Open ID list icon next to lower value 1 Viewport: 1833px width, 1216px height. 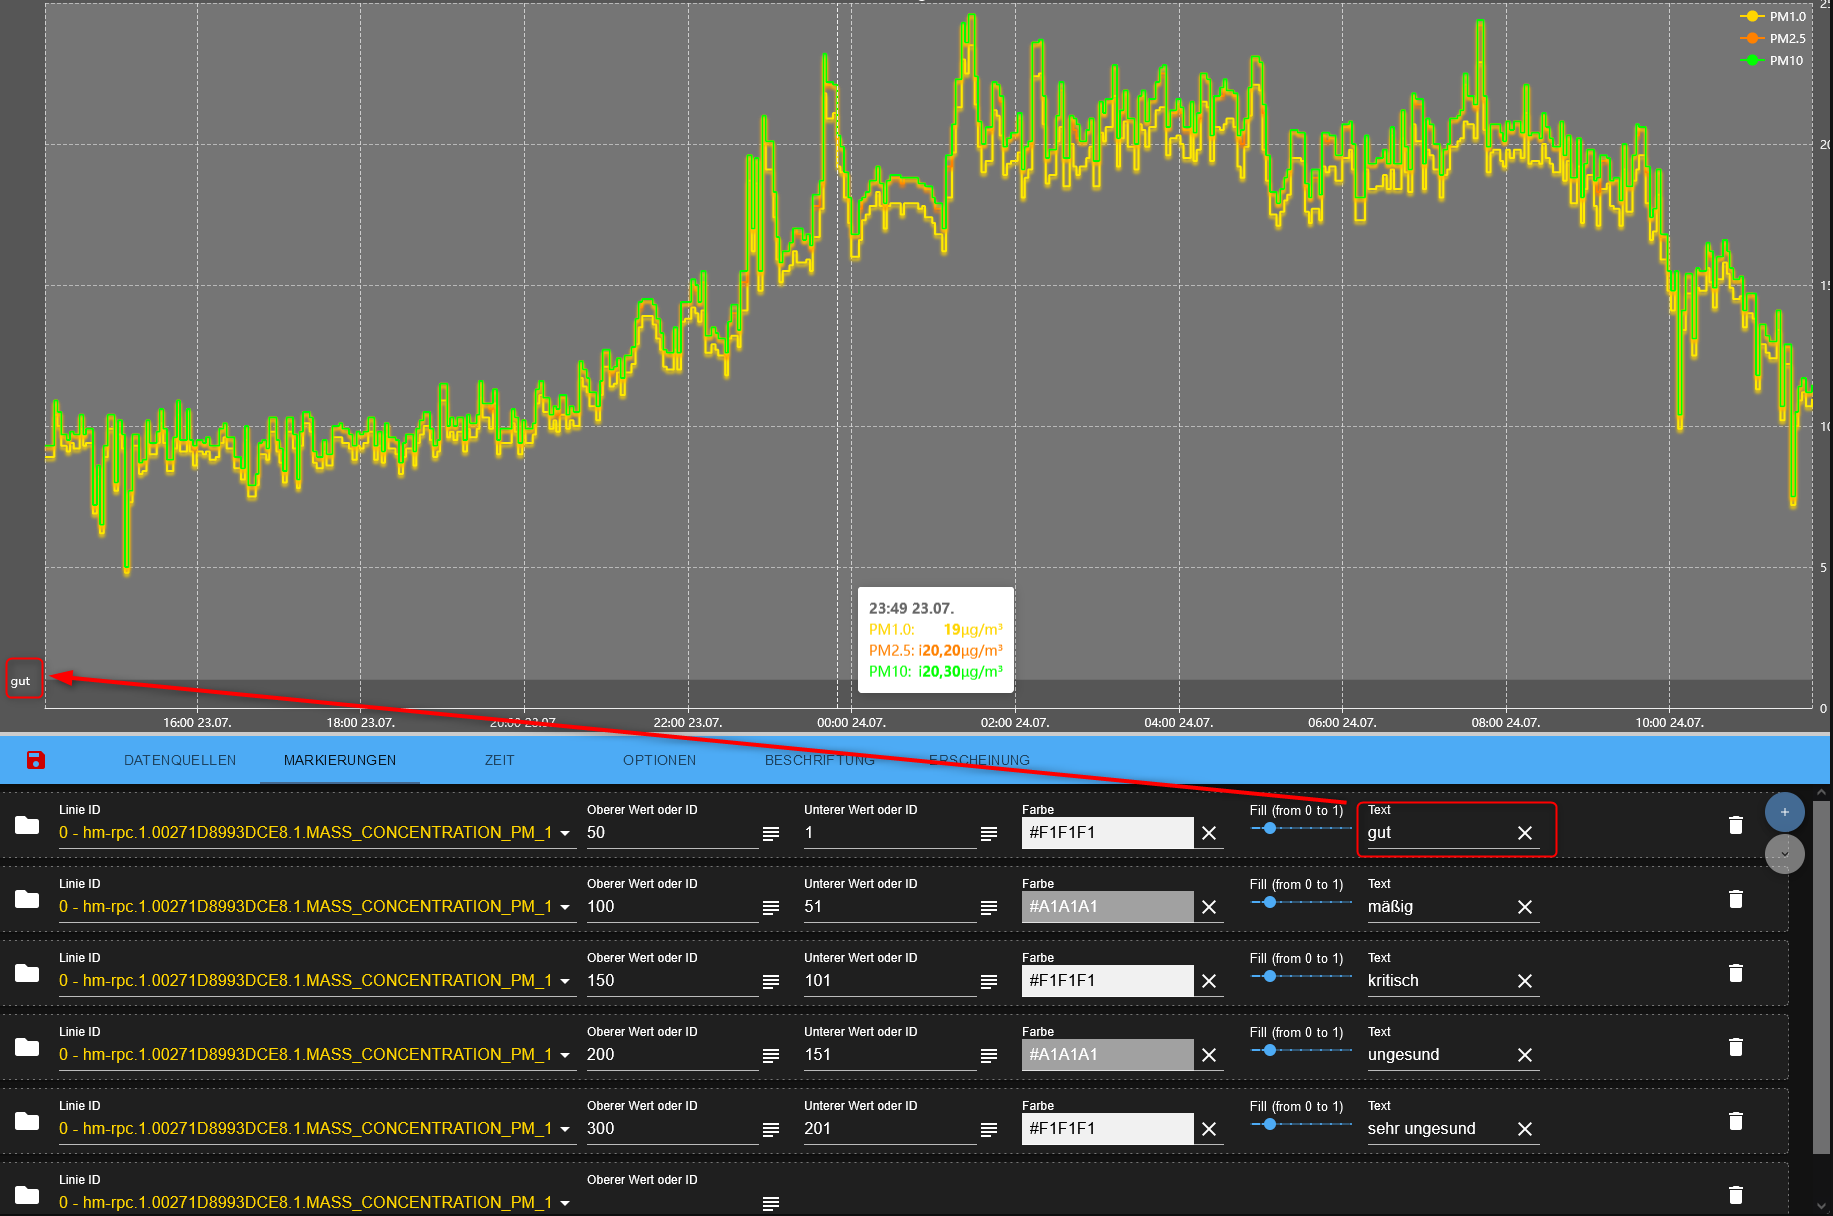point(989,833)
